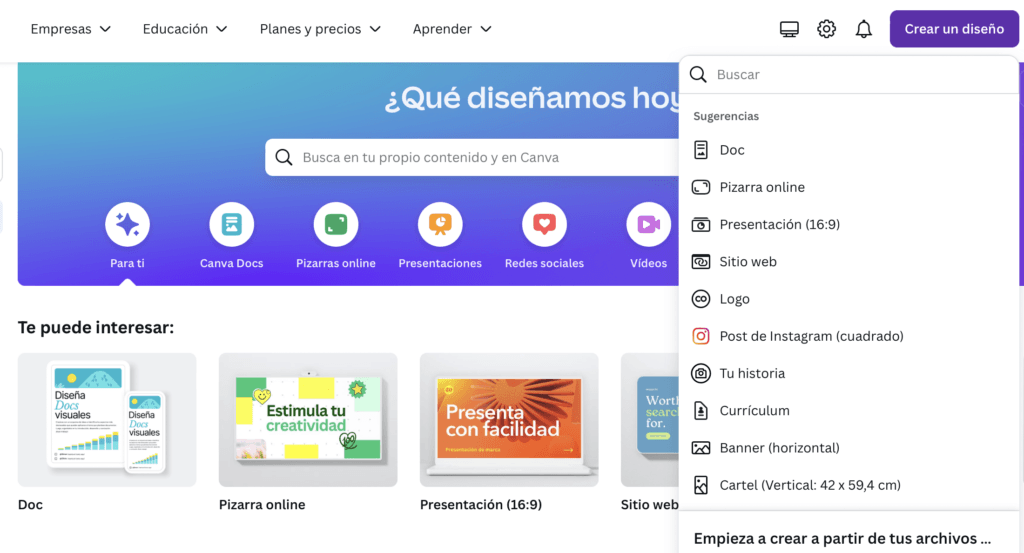Viewport: 1024px width, 553px height.
Task: Open the Para ti category label
Action: pos(127,263)
